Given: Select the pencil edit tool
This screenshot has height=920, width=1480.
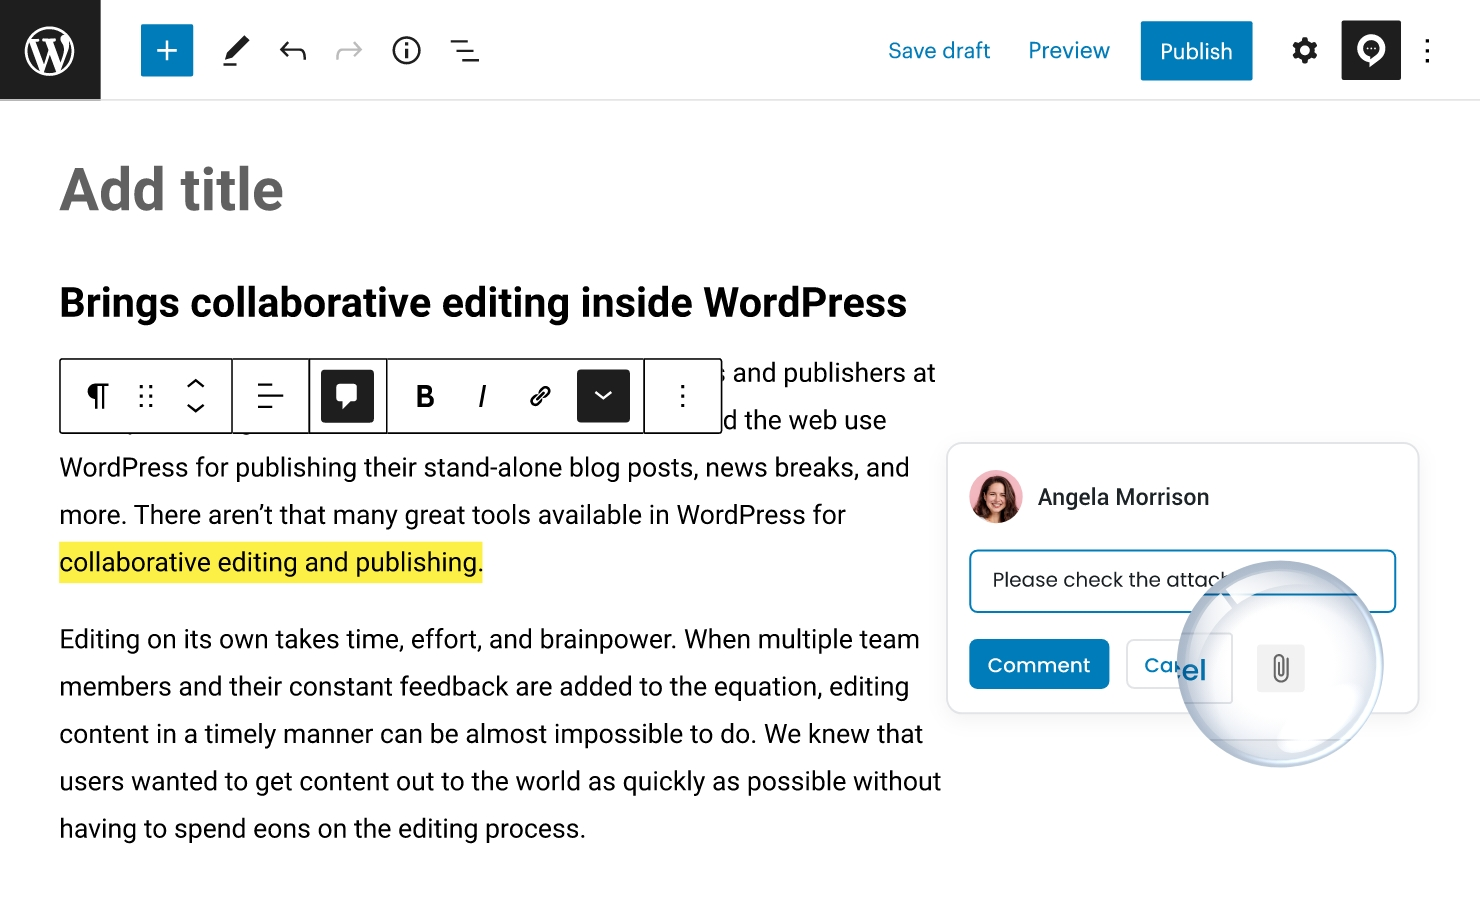Looking at the screenshot, I should (x=235, y=50).
